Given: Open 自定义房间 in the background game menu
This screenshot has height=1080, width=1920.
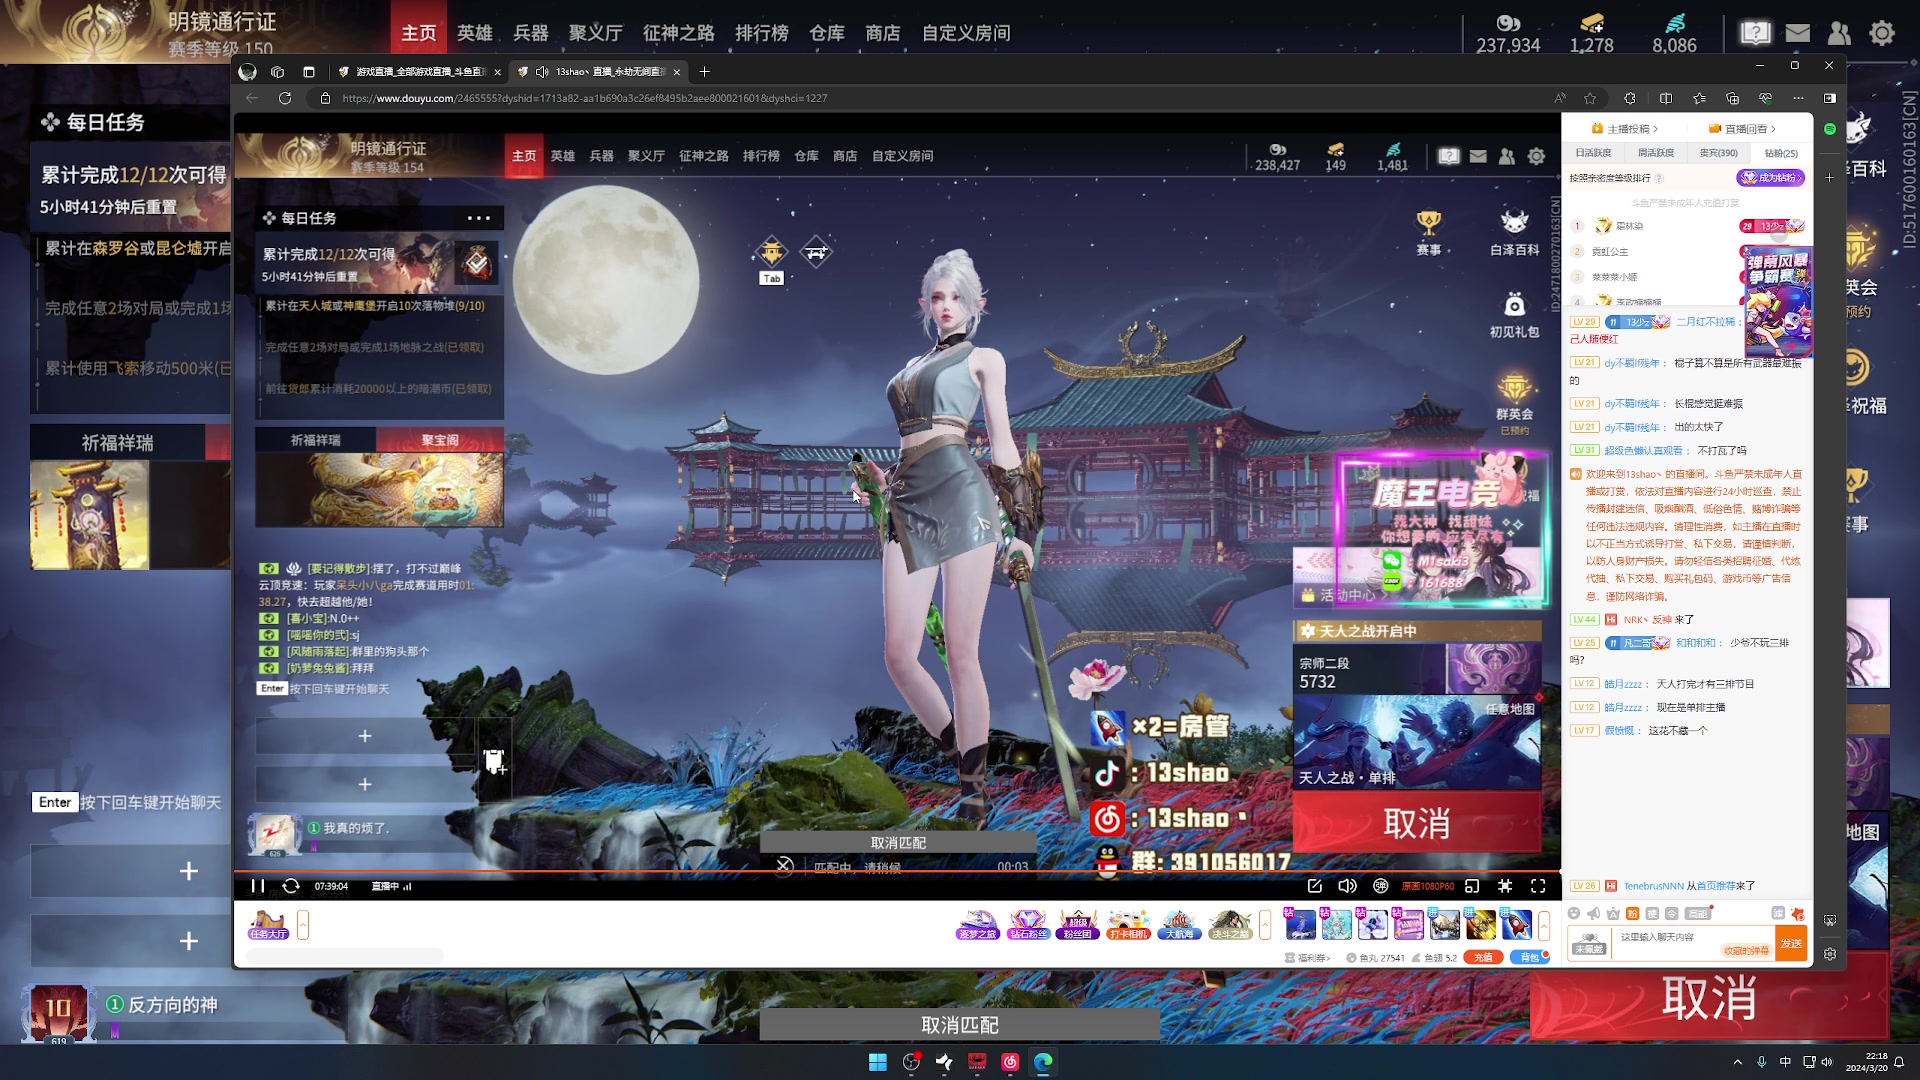Looking at the screenshot, I should click(966, 33).
